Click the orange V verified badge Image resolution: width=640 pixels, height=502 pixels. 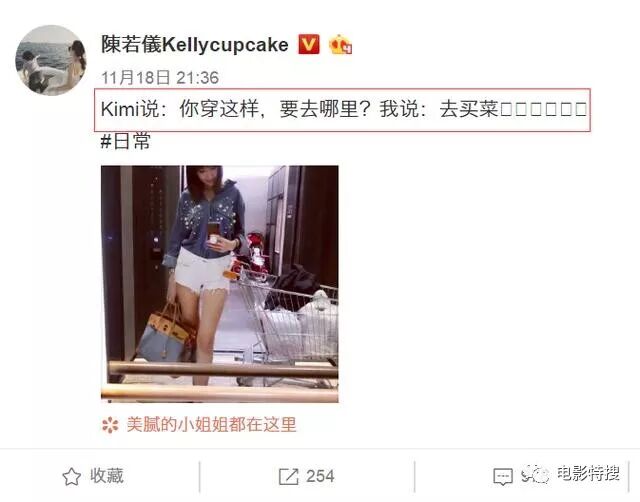tap(309, 44)
